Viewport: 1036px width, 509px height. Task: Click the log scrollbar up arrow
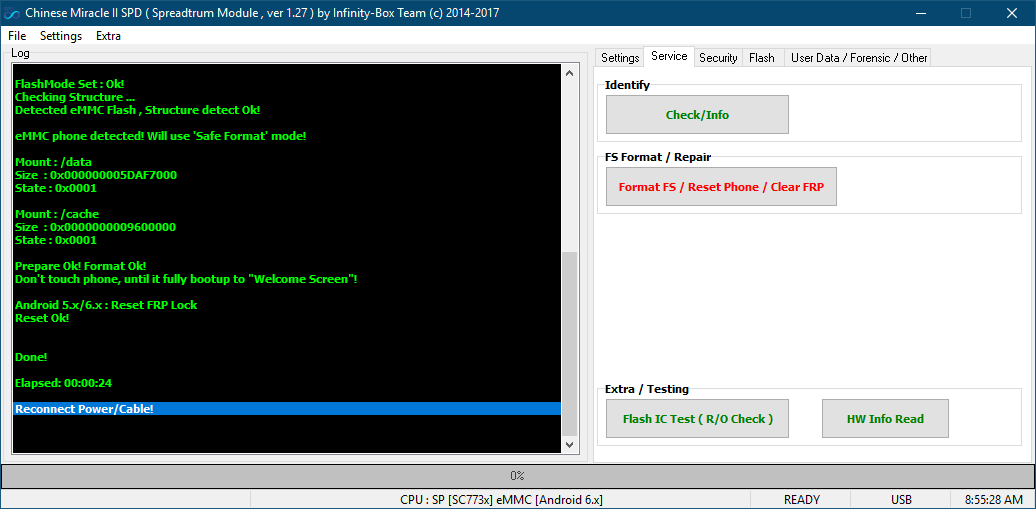[x=570, y=73]
